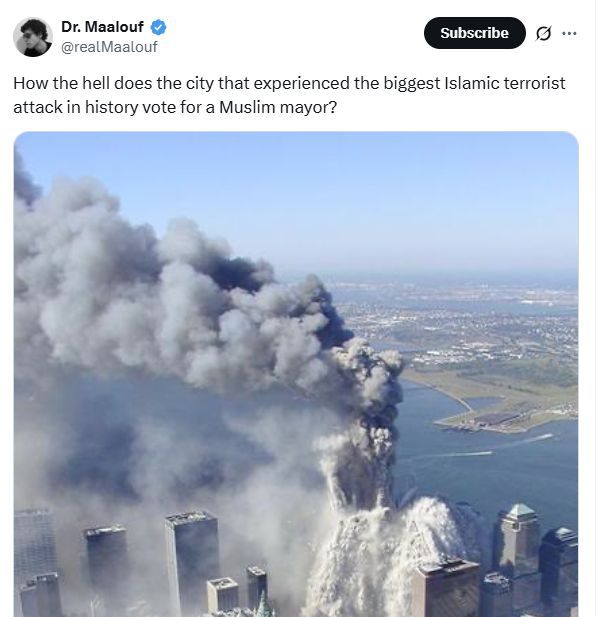Click the phrase "Islamic terrorist" in the post
Screen dimensions: 602x617
tap(505, 83)
